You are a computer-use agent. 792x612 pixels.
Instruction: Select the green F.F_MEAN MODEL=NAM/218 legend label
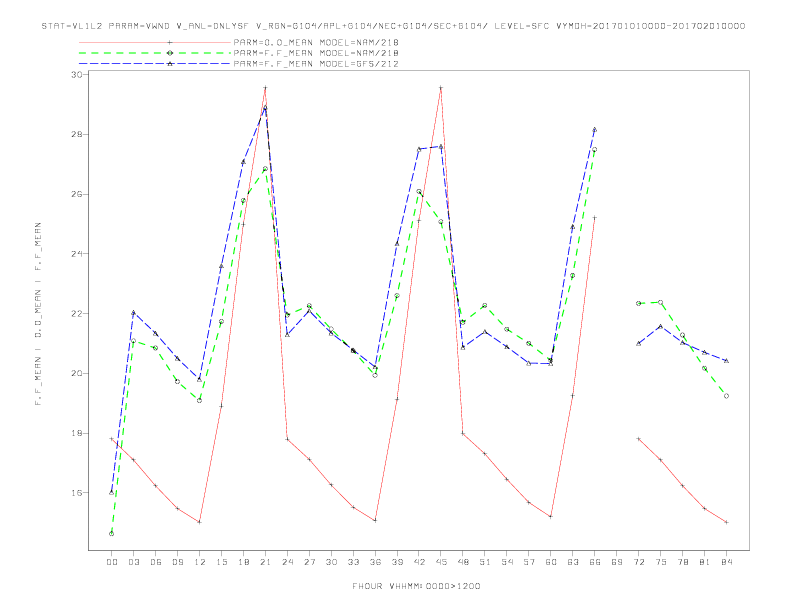click(316, 53)
